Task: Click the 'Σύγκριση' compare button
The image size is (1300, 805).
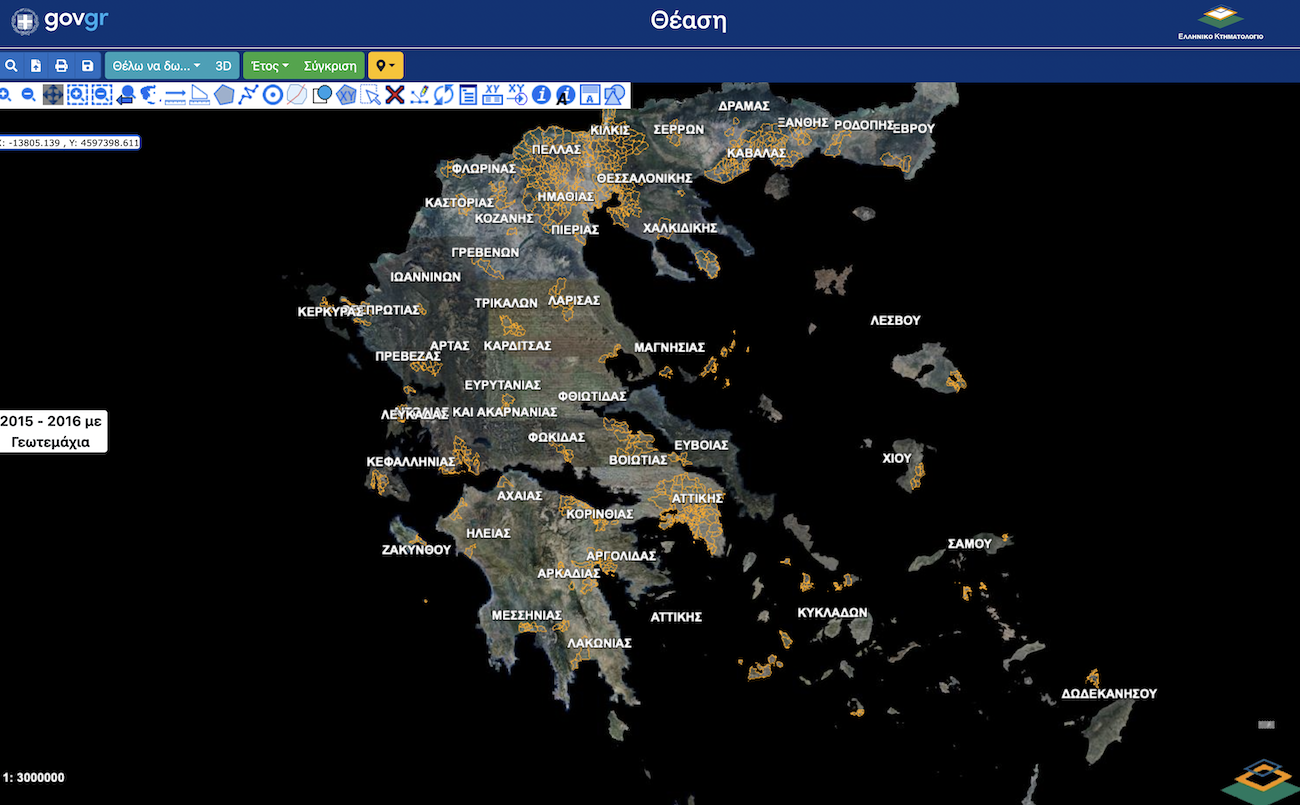Action: 330,66
